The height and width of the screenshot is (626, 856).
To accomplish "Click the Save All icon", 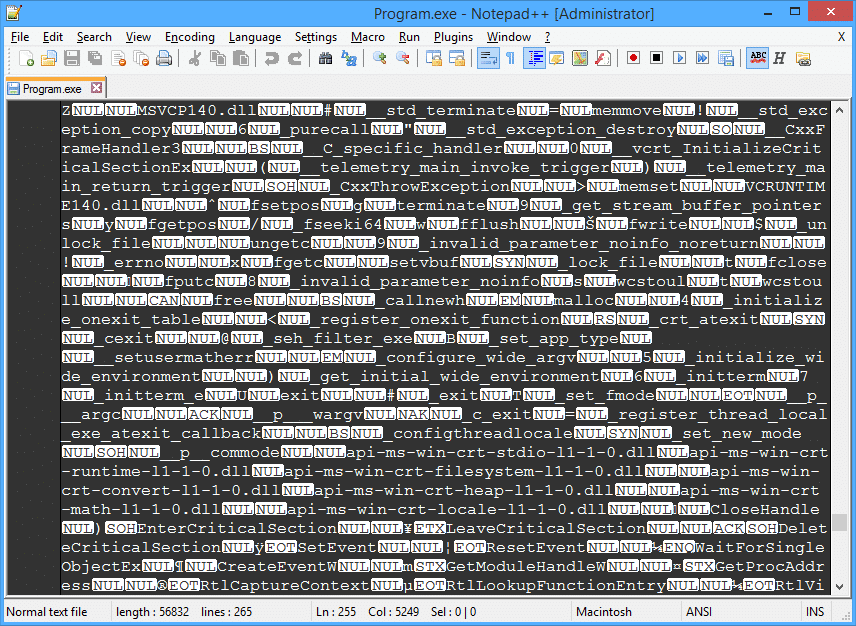I will click(x=95, y=58).
